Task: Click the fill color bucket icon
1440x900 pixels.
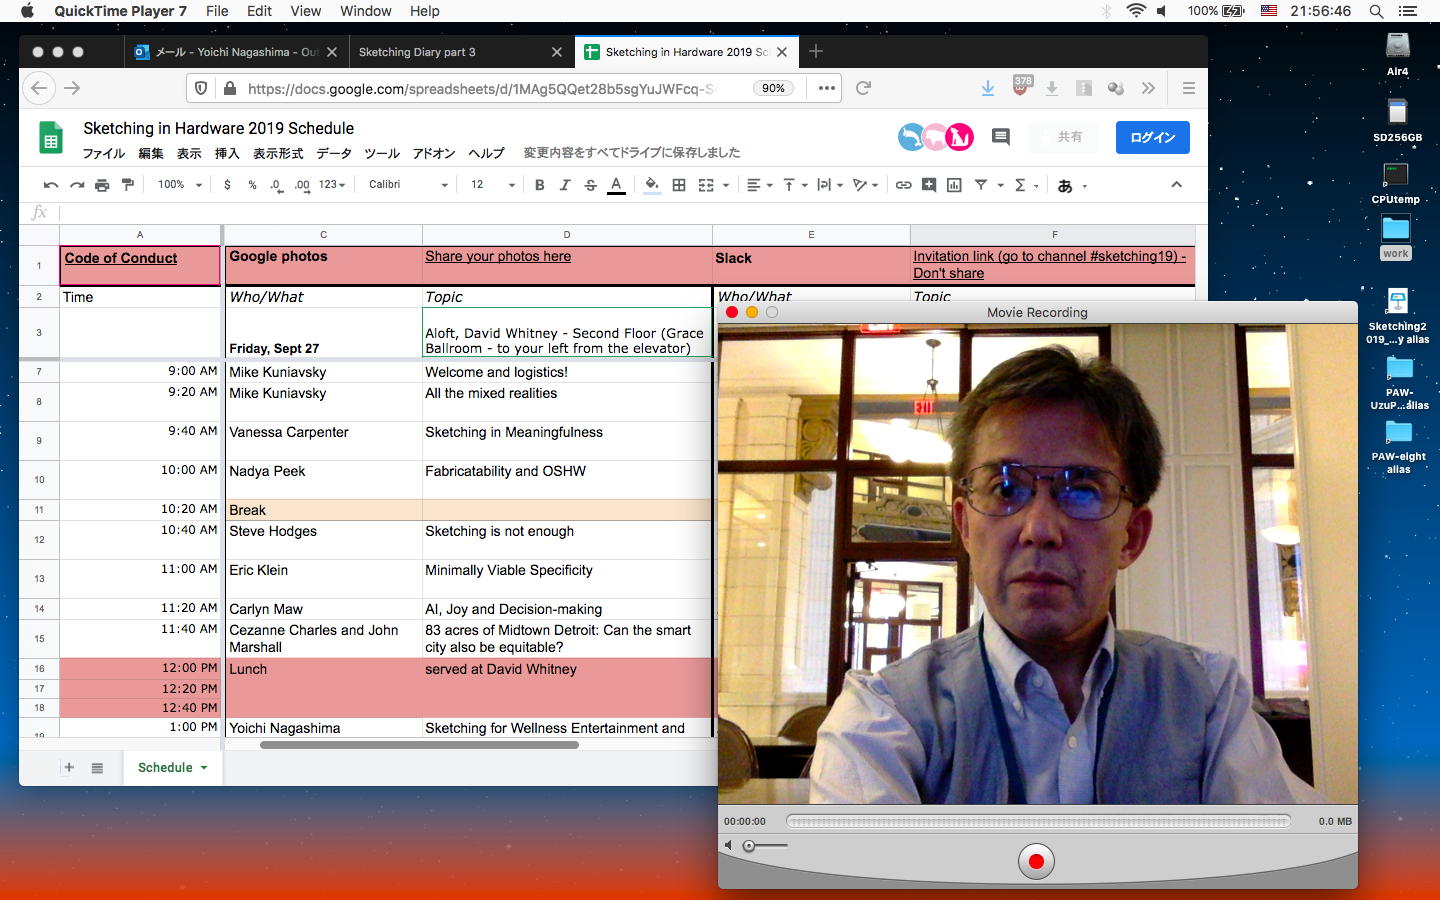Action: click(x=652, y=185)
